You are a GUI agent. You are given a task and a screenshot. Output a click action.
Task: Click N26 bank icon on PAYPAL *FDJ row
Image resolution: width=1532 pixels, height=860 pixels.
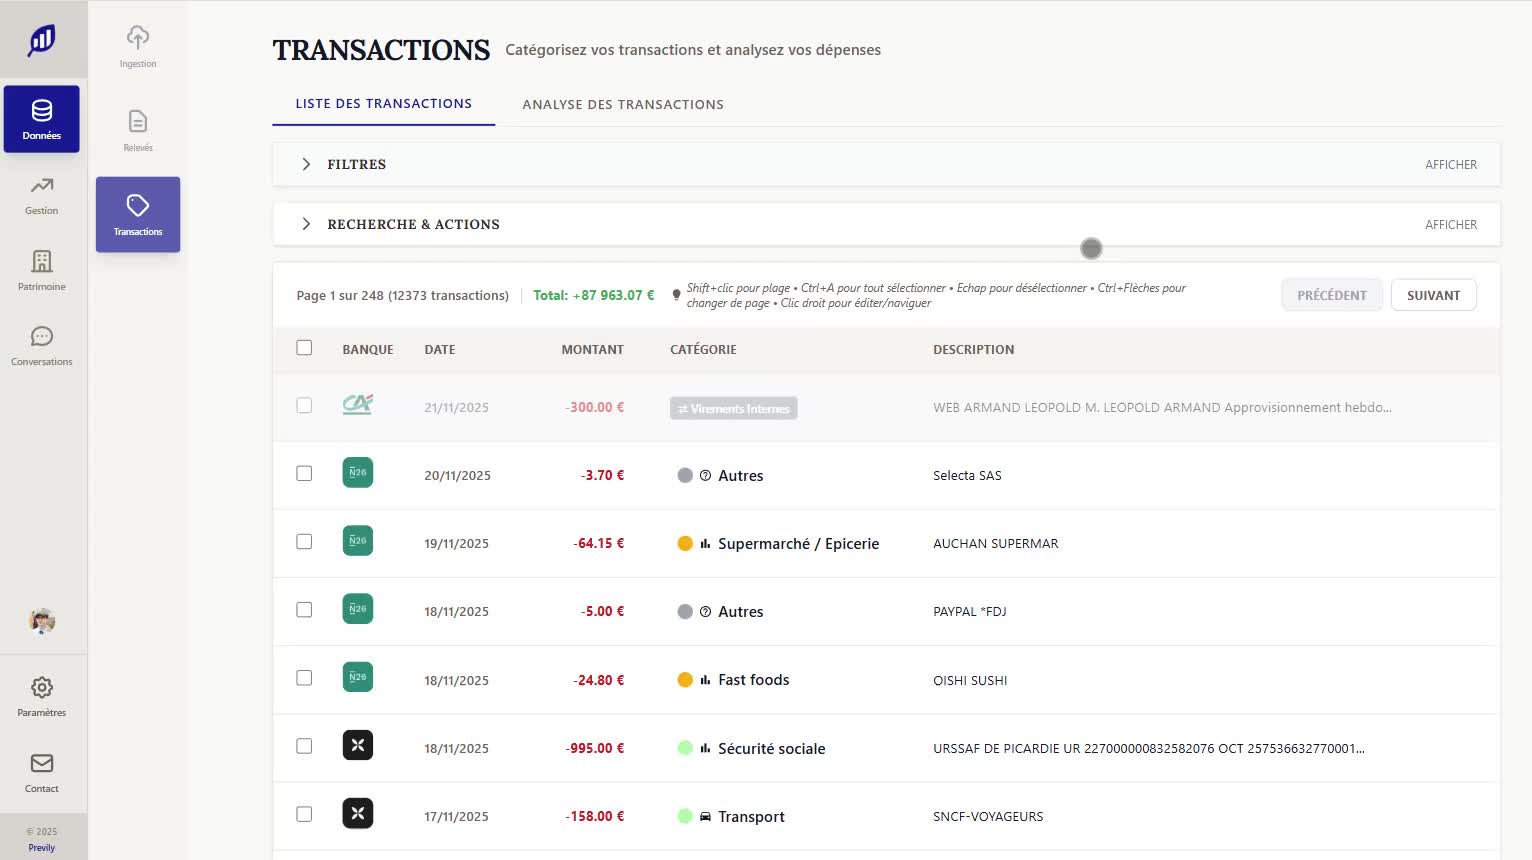[357, 609]
